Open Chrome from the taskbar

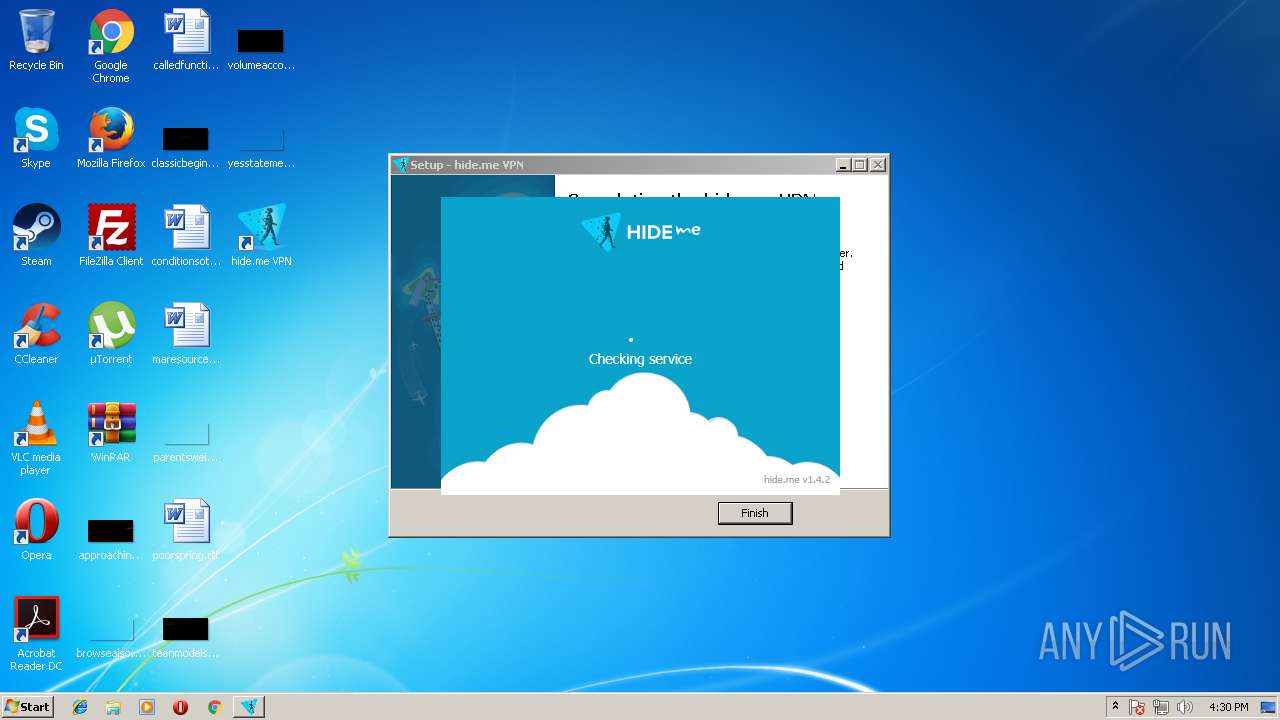click(214, 707)
